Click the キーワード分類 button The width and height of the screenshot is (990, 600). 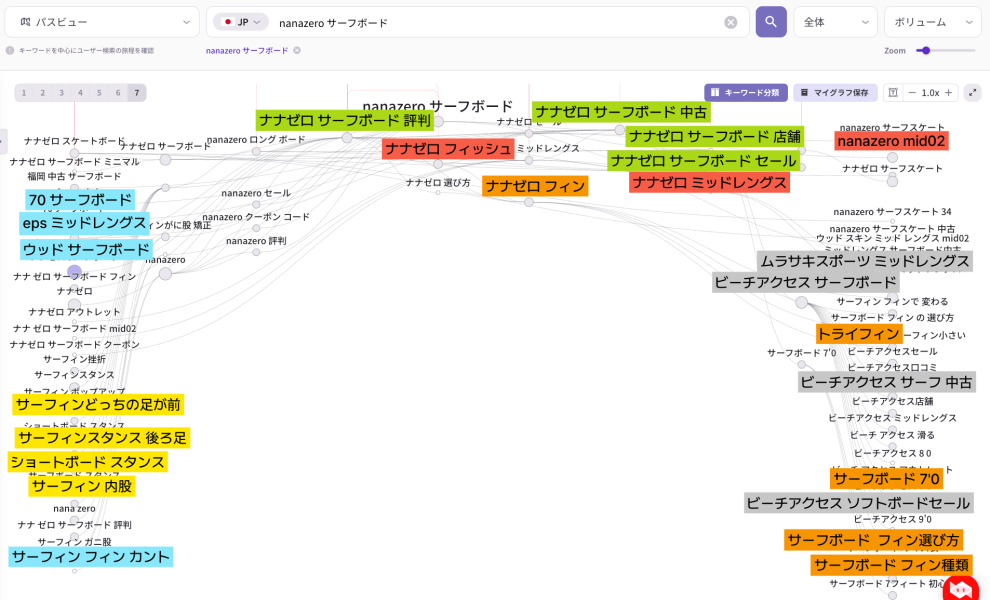tap(746, 93)
